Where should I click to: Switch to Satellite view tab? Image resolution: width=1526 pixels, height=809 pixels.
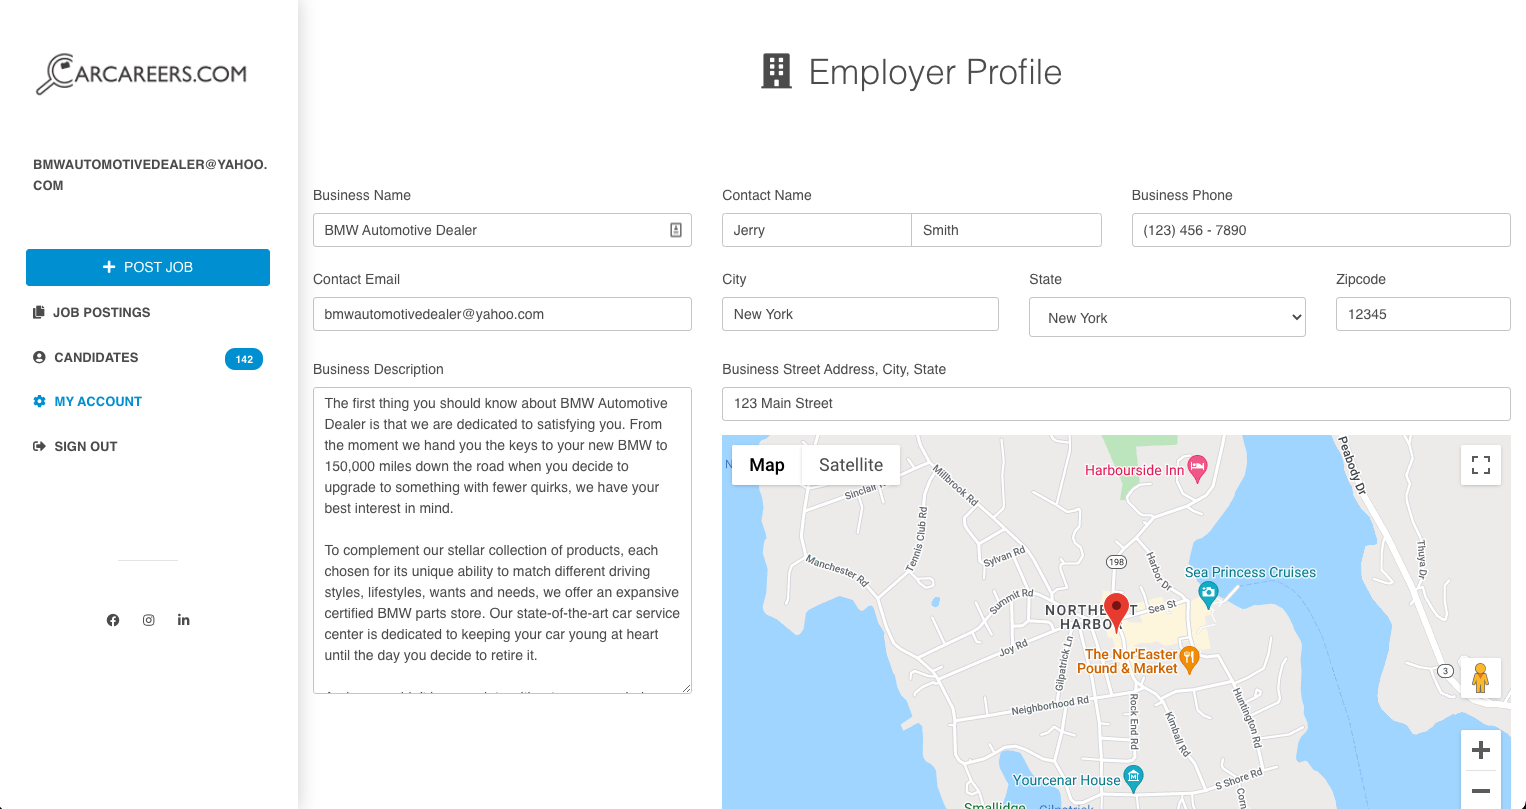[851, 465]
